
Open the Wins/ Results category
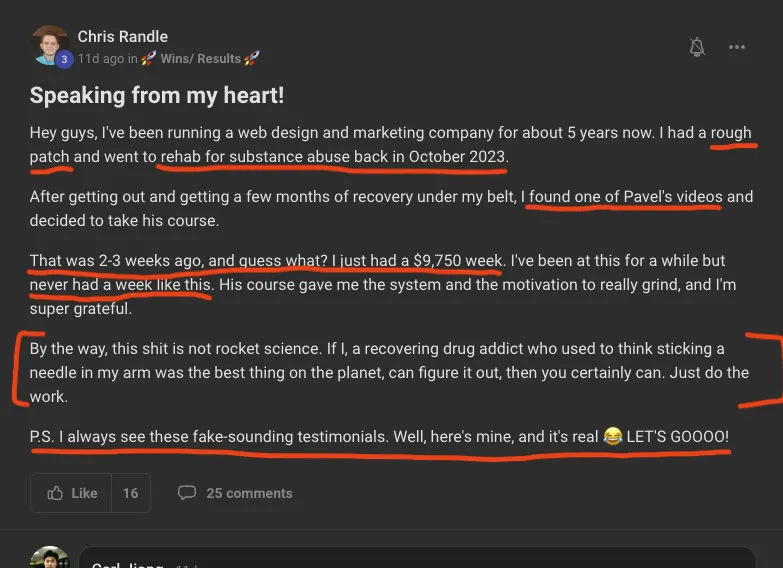[200, 59]
